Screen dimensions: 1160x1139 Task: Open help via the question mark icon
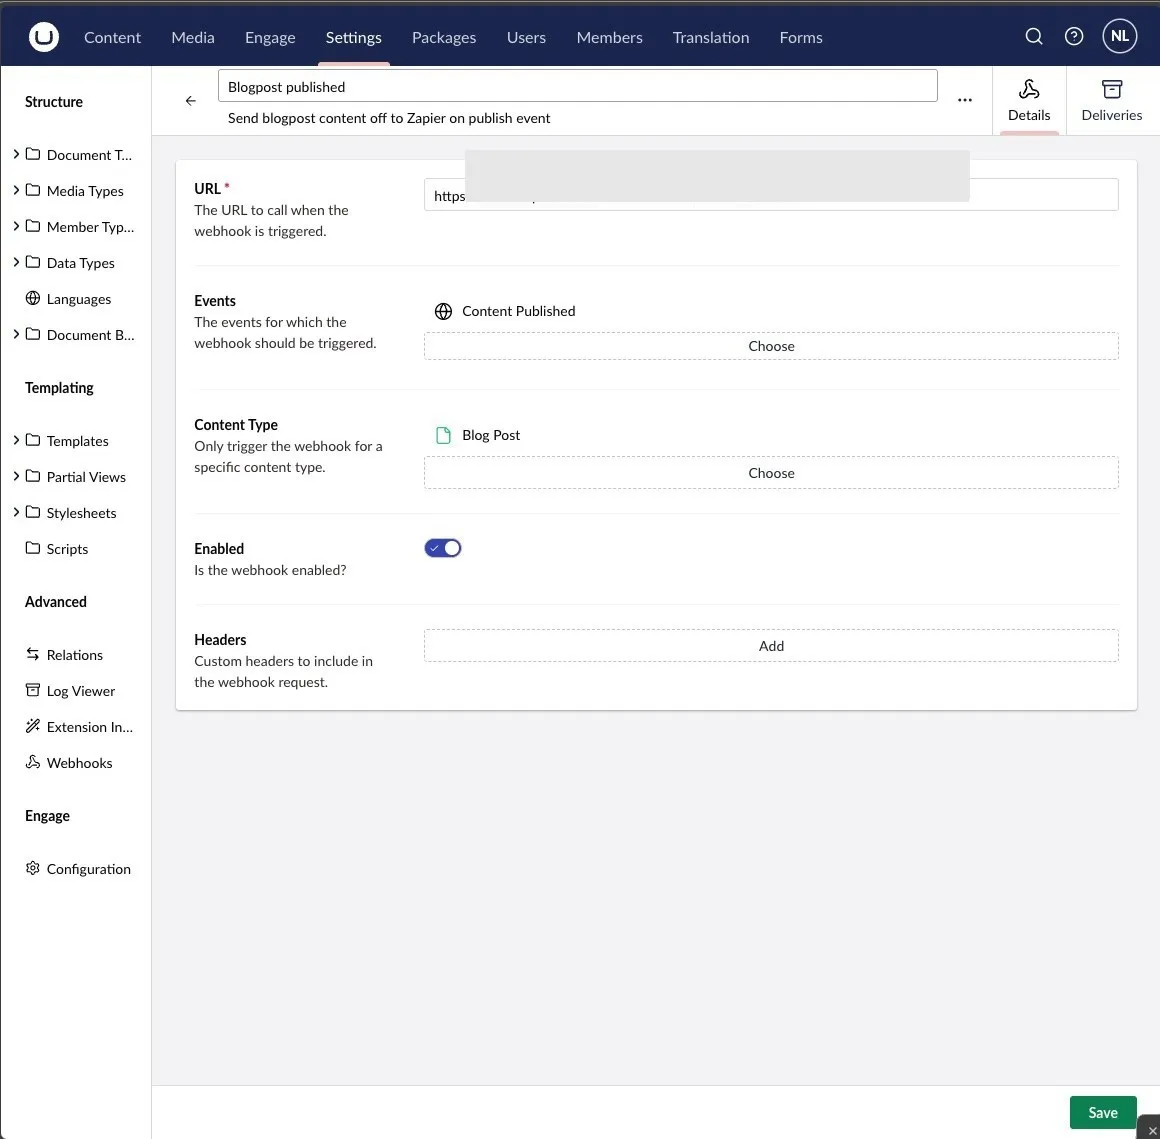(1074, 35)
